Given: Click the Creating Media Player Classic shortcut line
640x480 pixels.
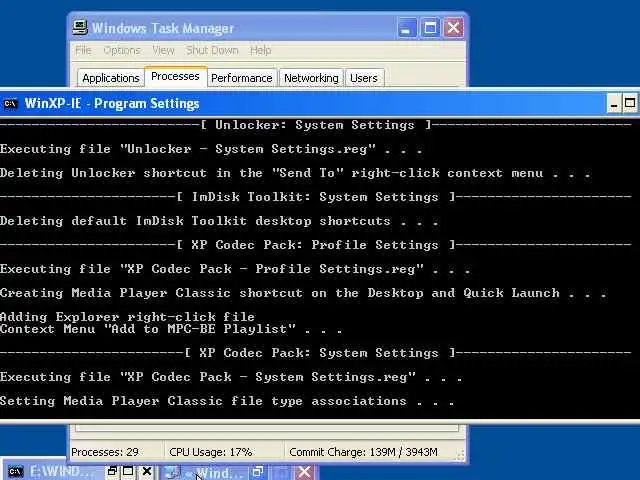Looking at the screenshot, I should pyautogui.click(x=303, y=293).
